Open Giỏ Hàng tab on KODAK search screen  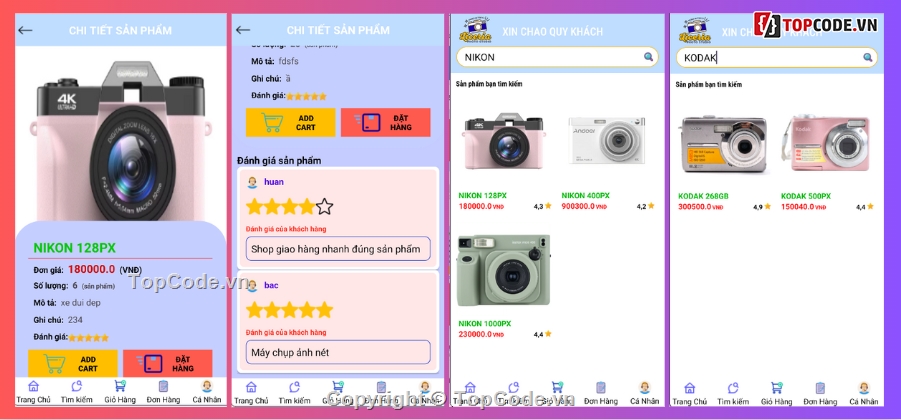(x=776, y=394)
